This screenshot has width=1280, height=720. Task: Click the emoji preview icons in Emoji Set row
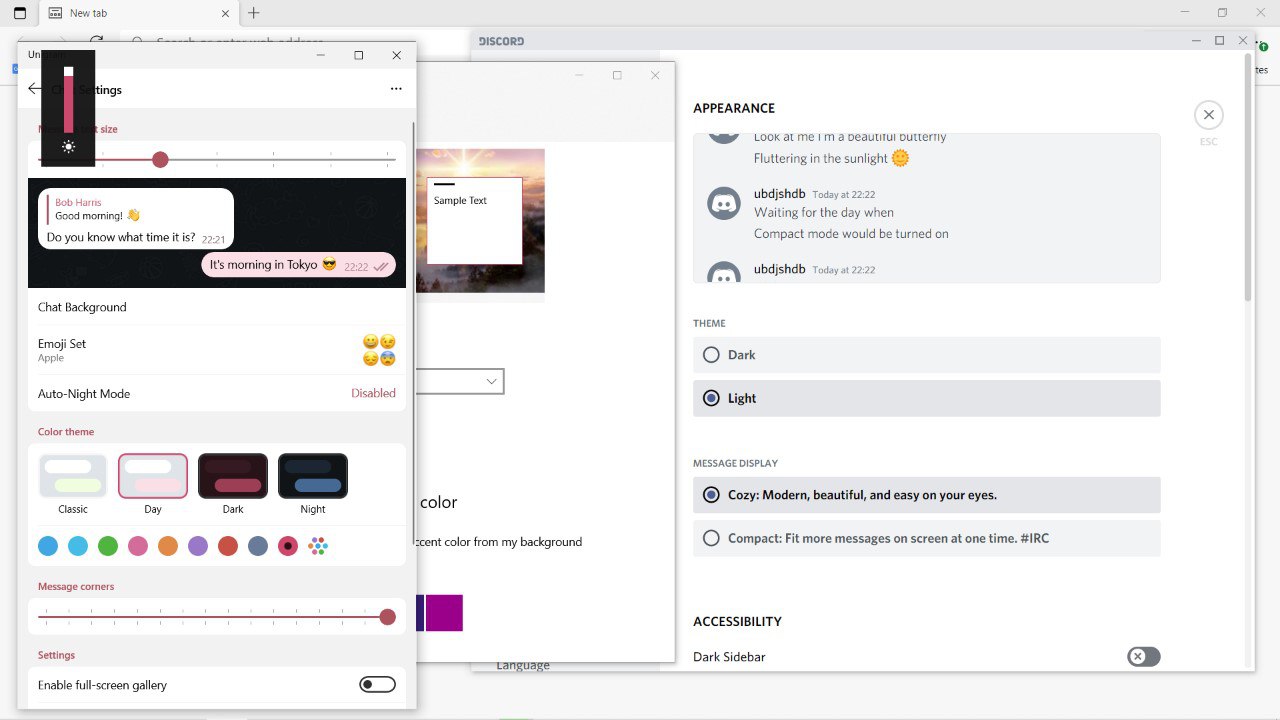pyautogui.click(x=379, y=350)
